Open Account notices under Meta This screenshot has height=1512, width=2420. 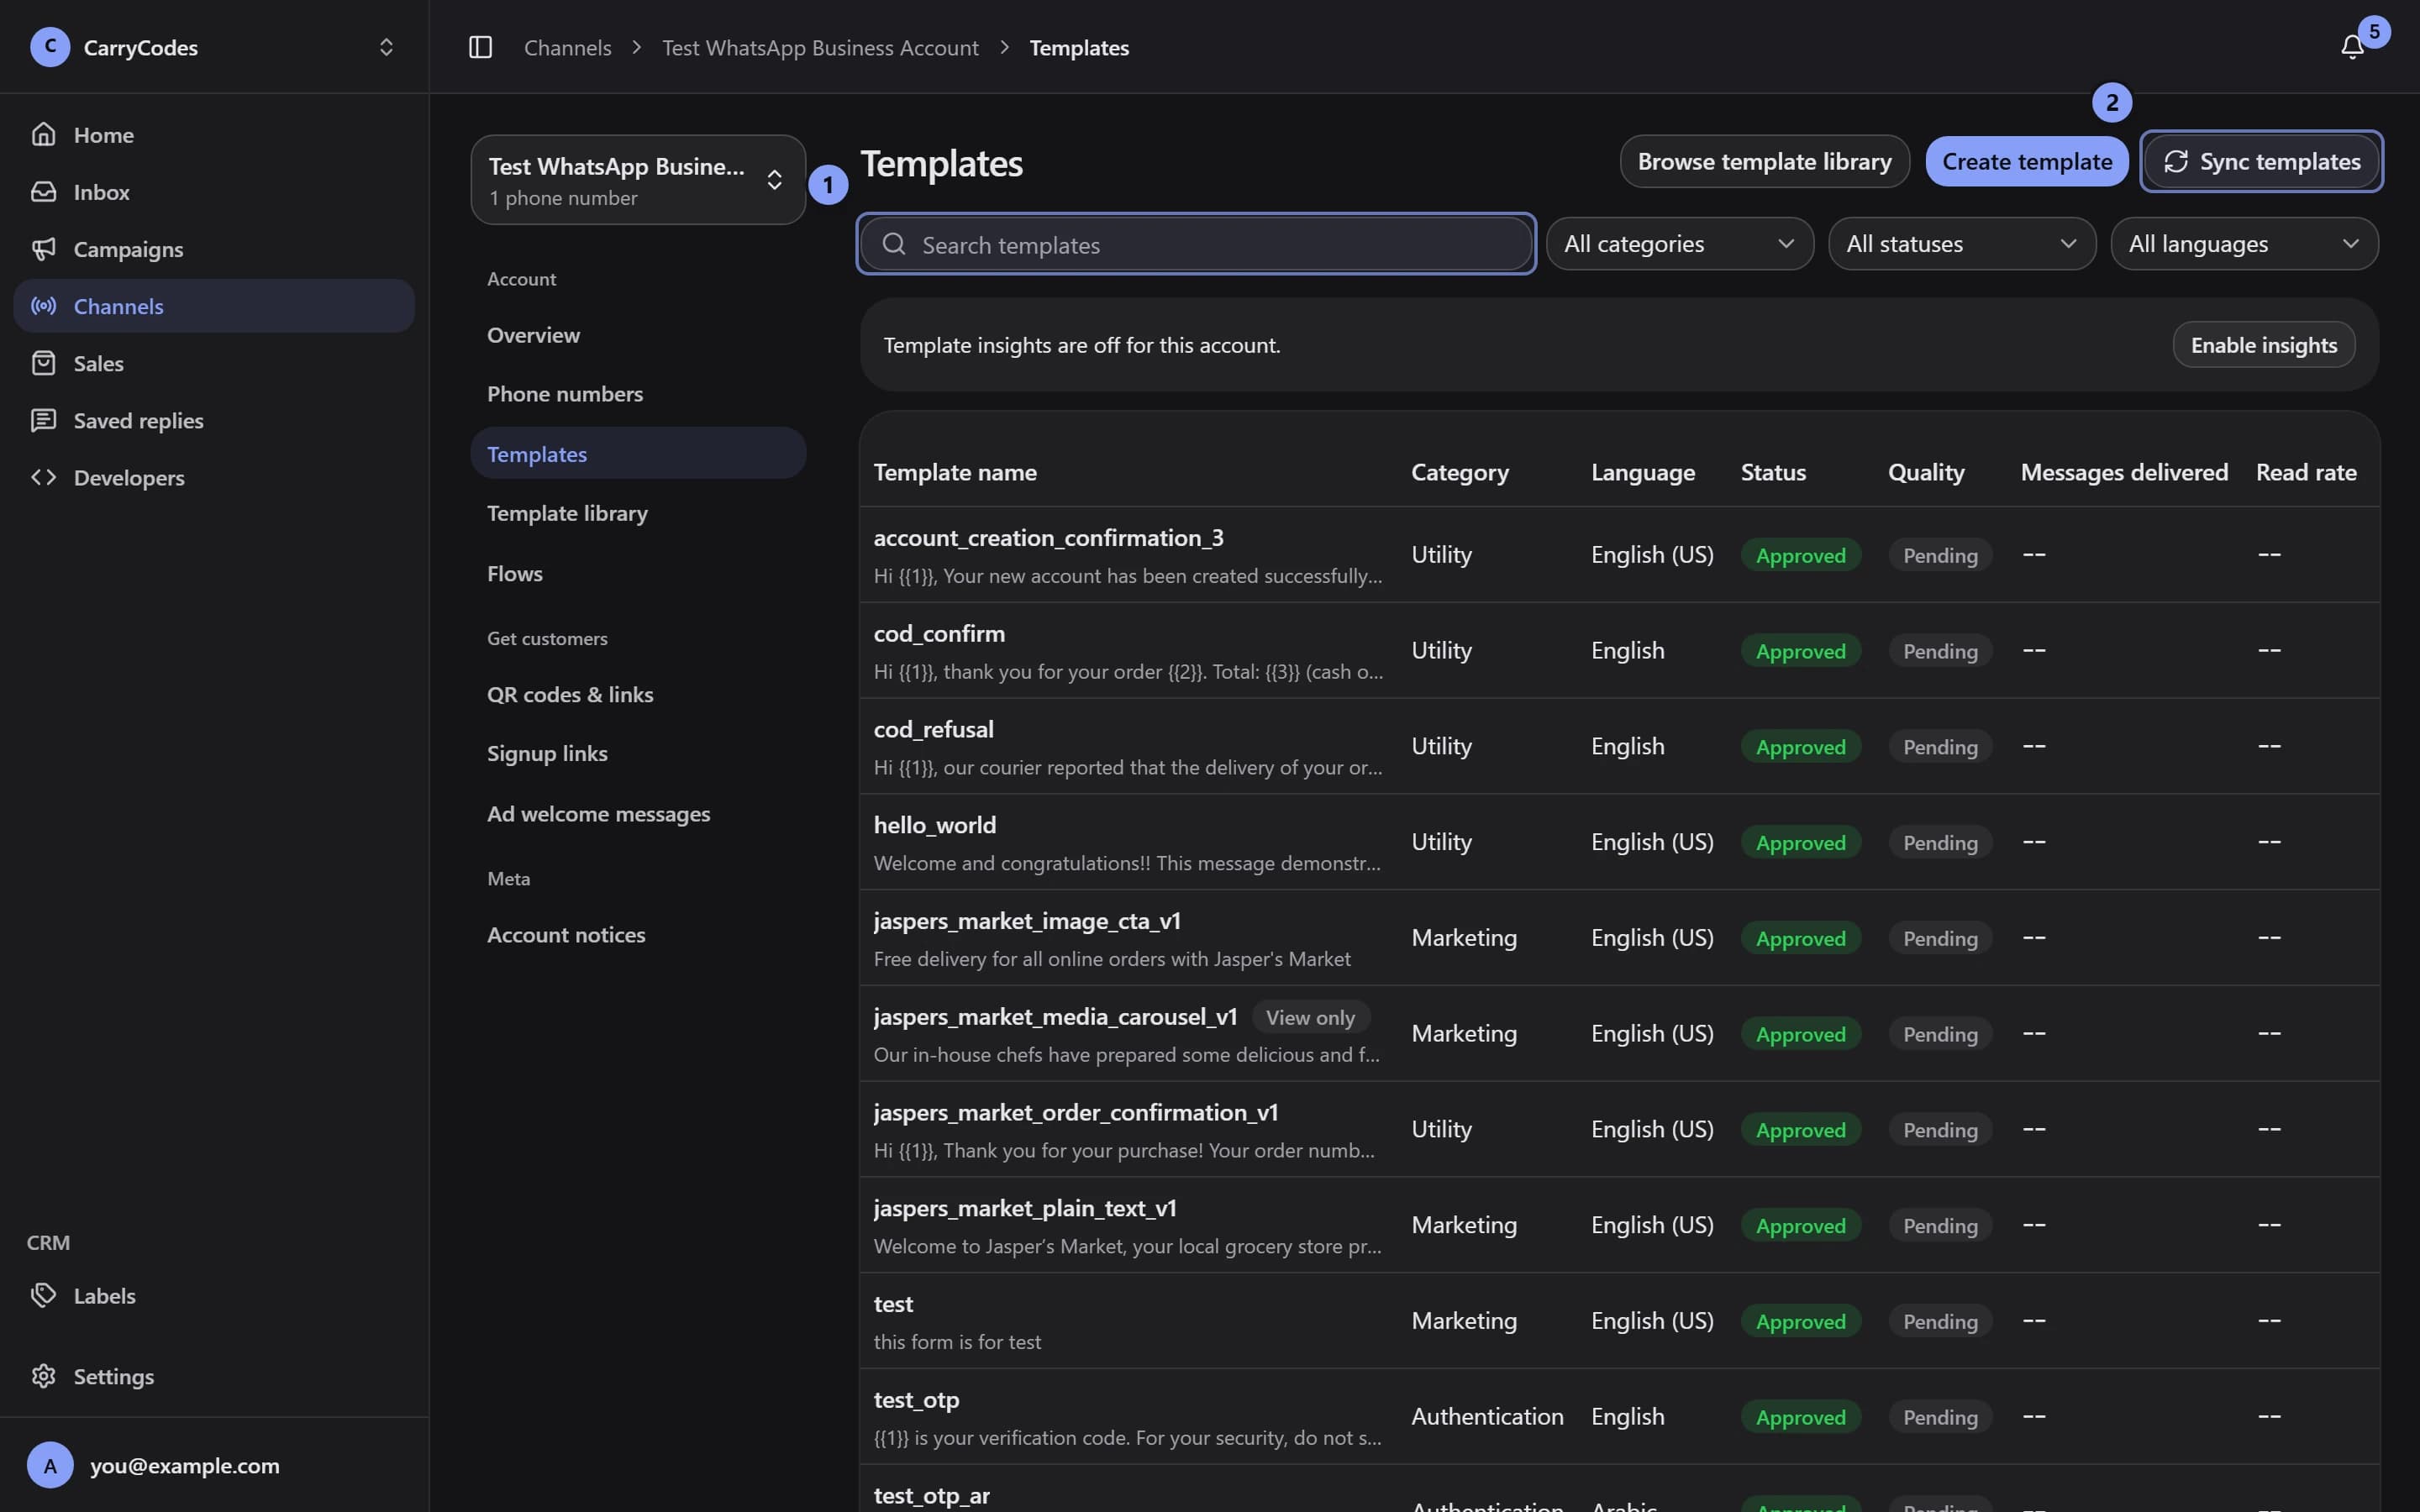click(638, 934)
